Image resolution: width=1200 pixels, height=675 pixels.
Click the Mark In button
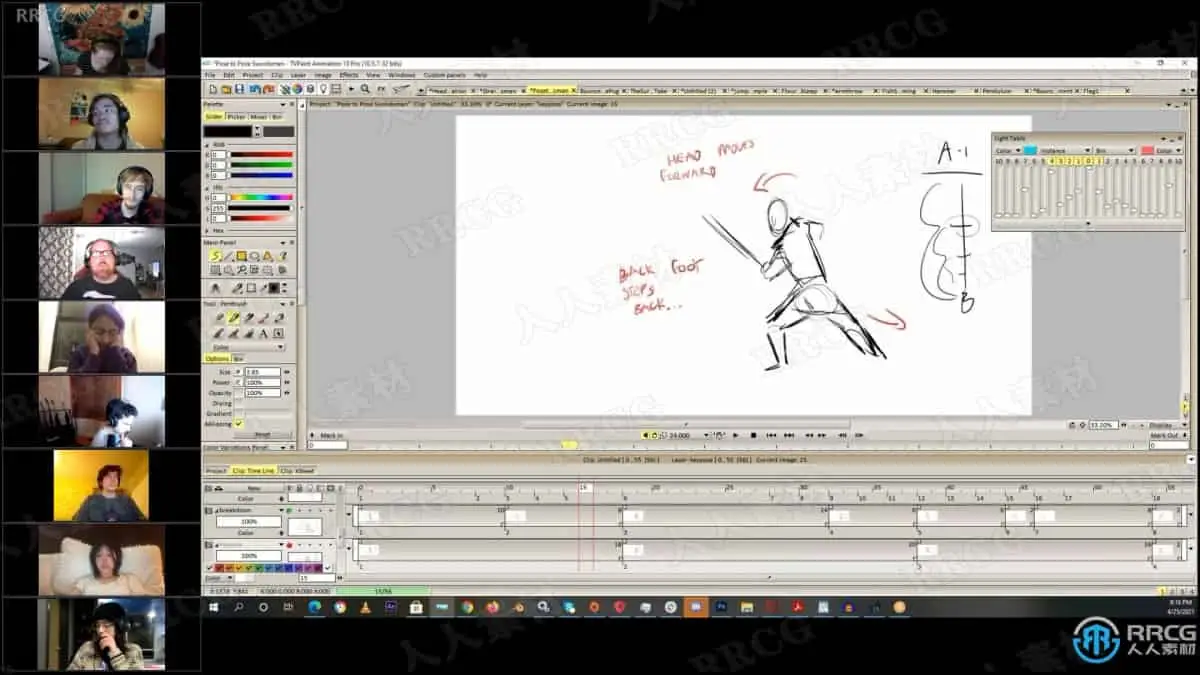pyautogui.click(x=331, y=435)
